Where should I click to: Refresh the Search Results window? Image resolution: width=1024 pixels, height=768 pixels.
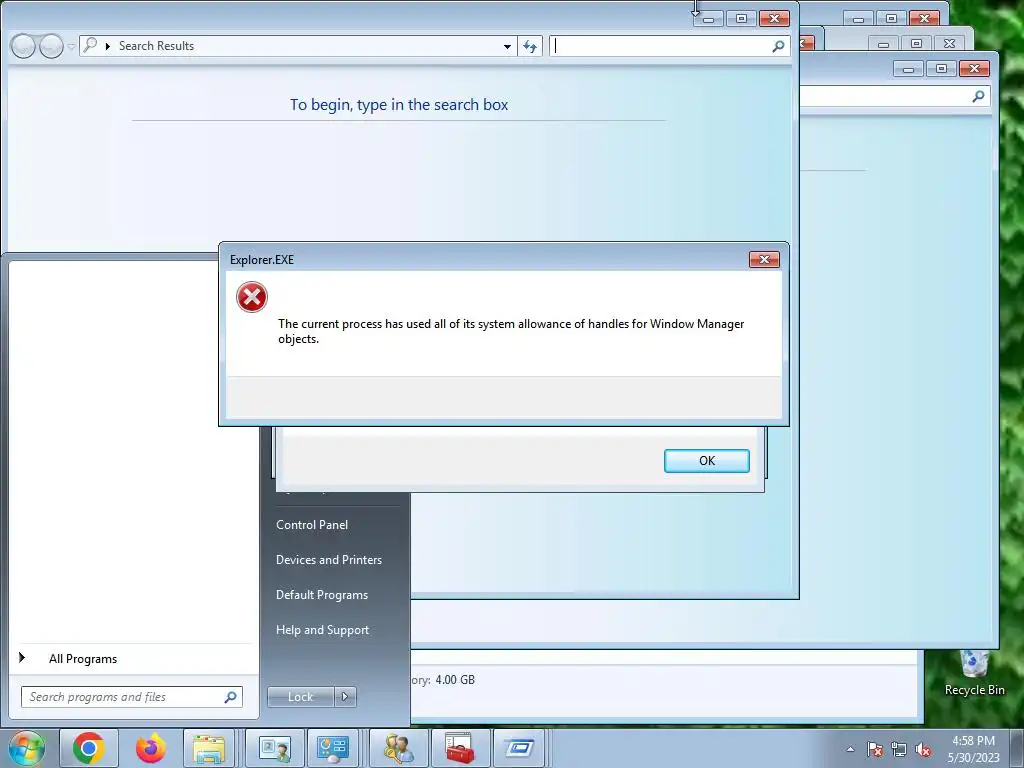530,46
